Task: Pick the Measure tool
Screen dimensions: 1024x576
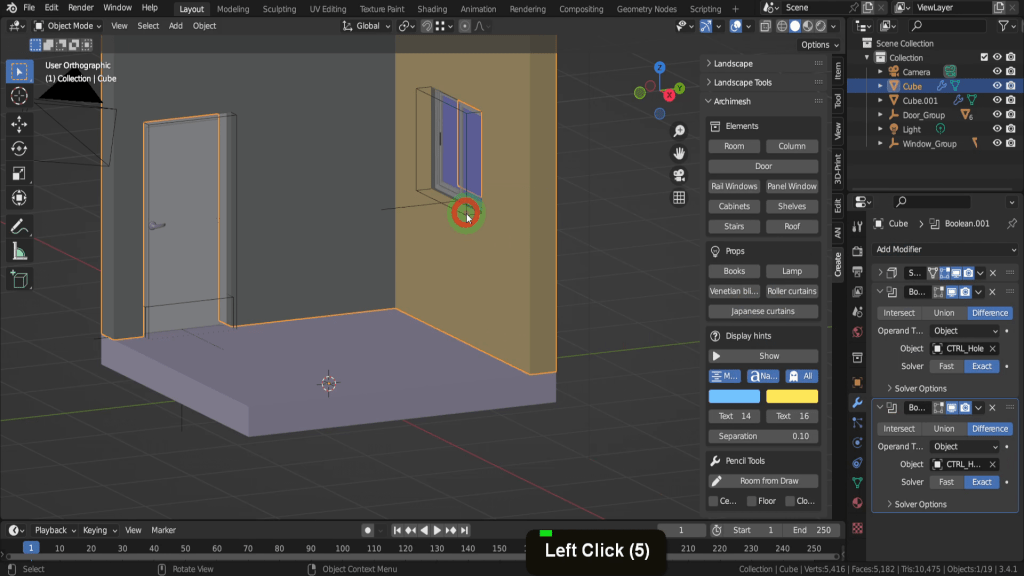Action: pos(19,252)
